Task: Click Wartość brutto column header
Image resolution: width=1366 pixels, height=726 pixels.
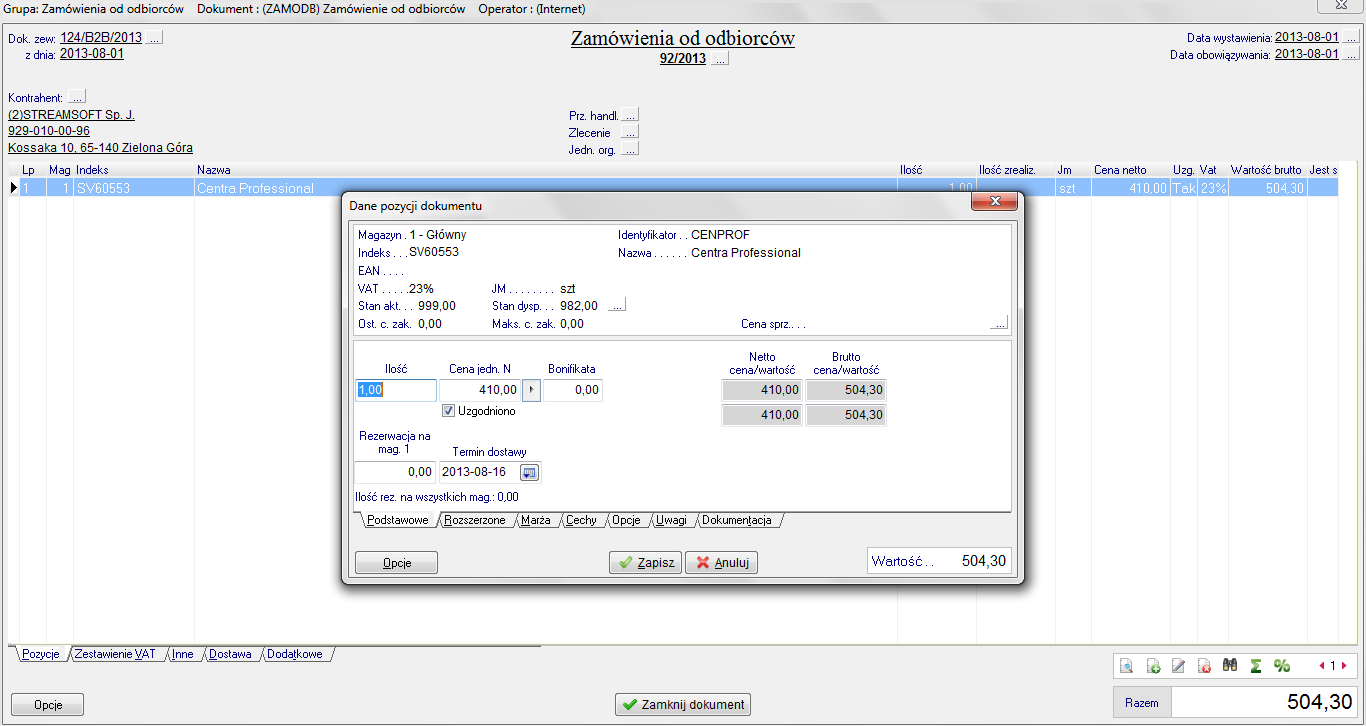Action: (1268, 170)
